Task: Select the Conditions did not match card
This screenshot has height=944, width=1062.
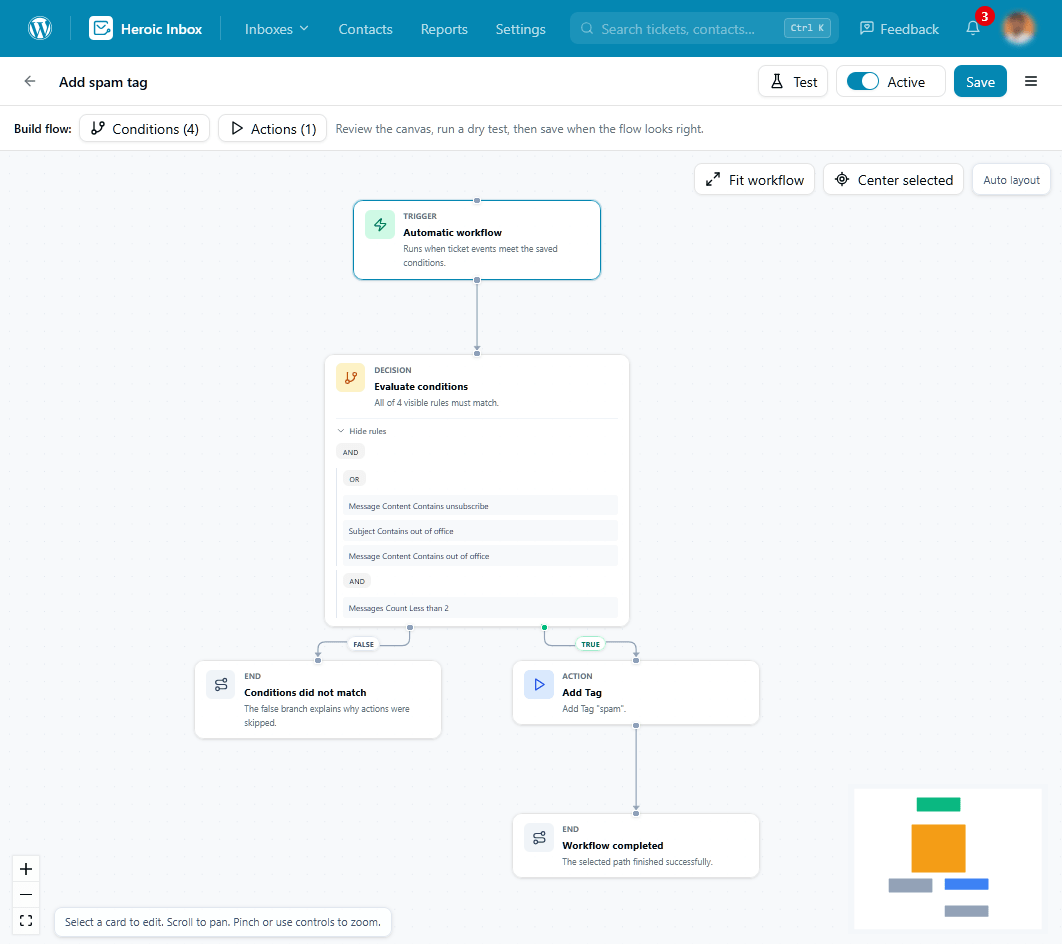Action: coord(318,700)
